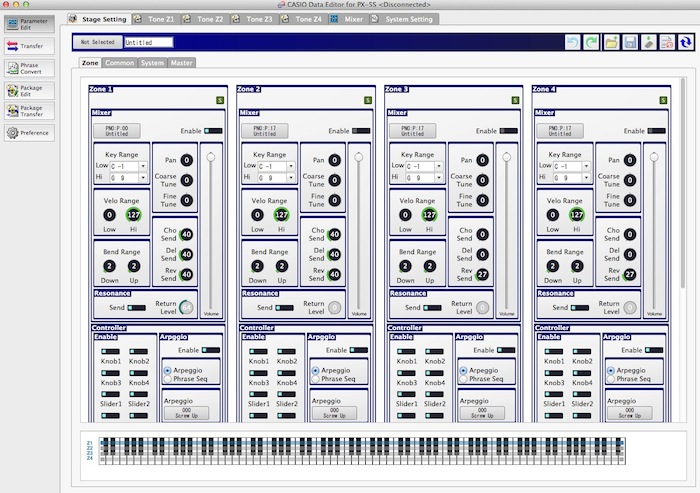Switch to Tone Z1 tab
This screenshot has height=493, width=700.
pos(156,19)
